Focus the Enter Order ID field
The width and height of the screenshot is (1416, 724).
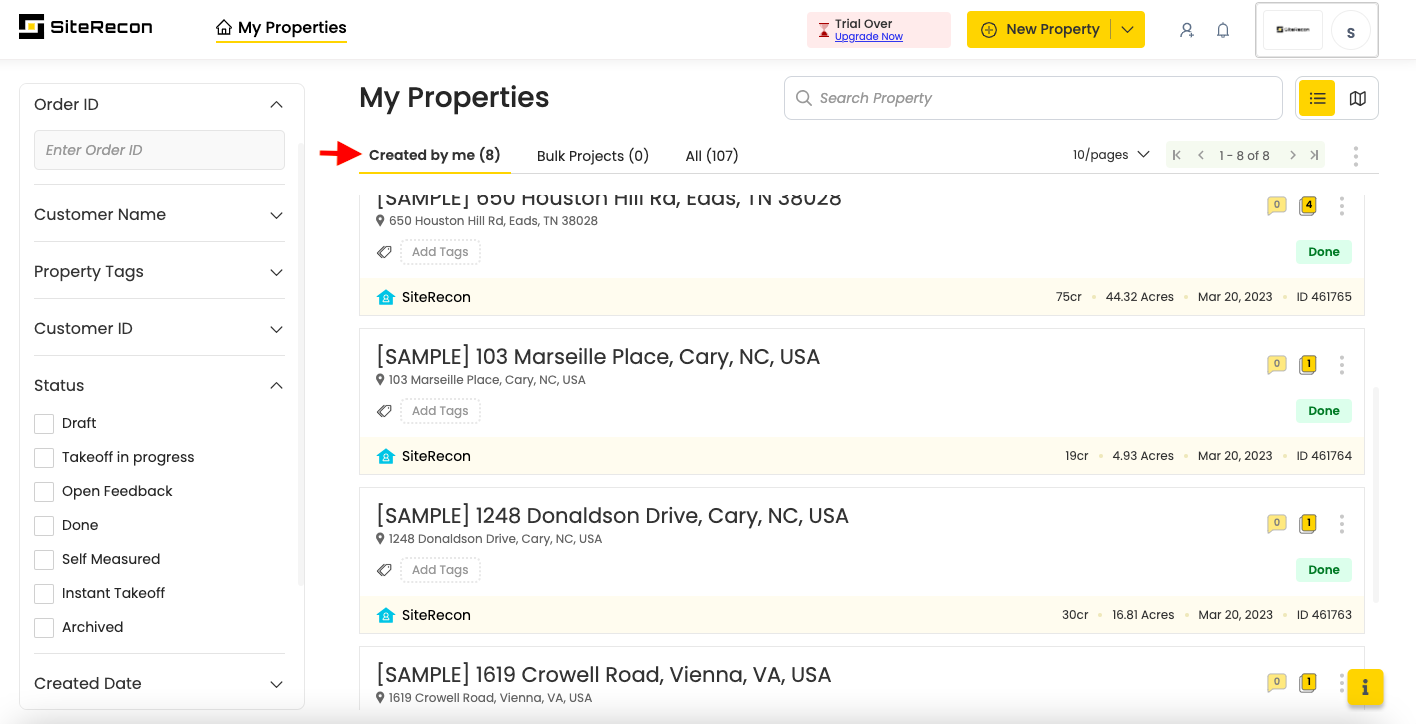point(159,150)
